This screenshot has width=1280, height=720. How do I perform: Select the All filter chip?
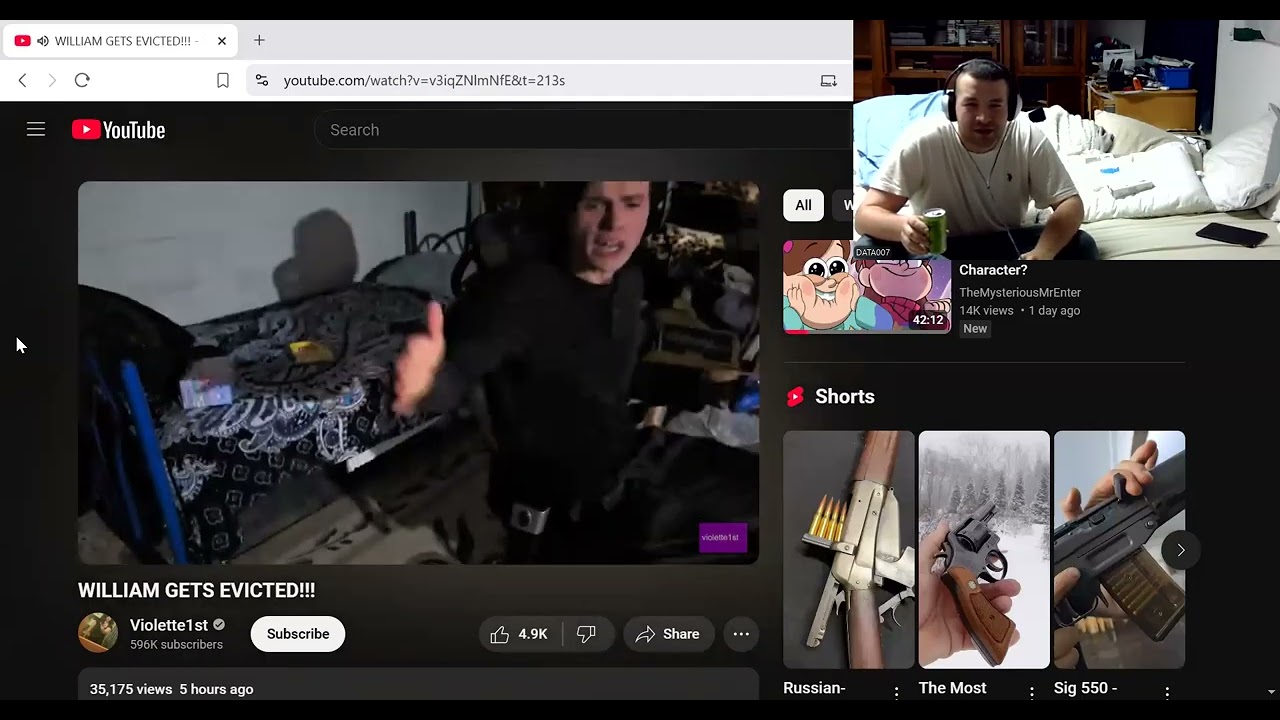(x=803, y=205)
